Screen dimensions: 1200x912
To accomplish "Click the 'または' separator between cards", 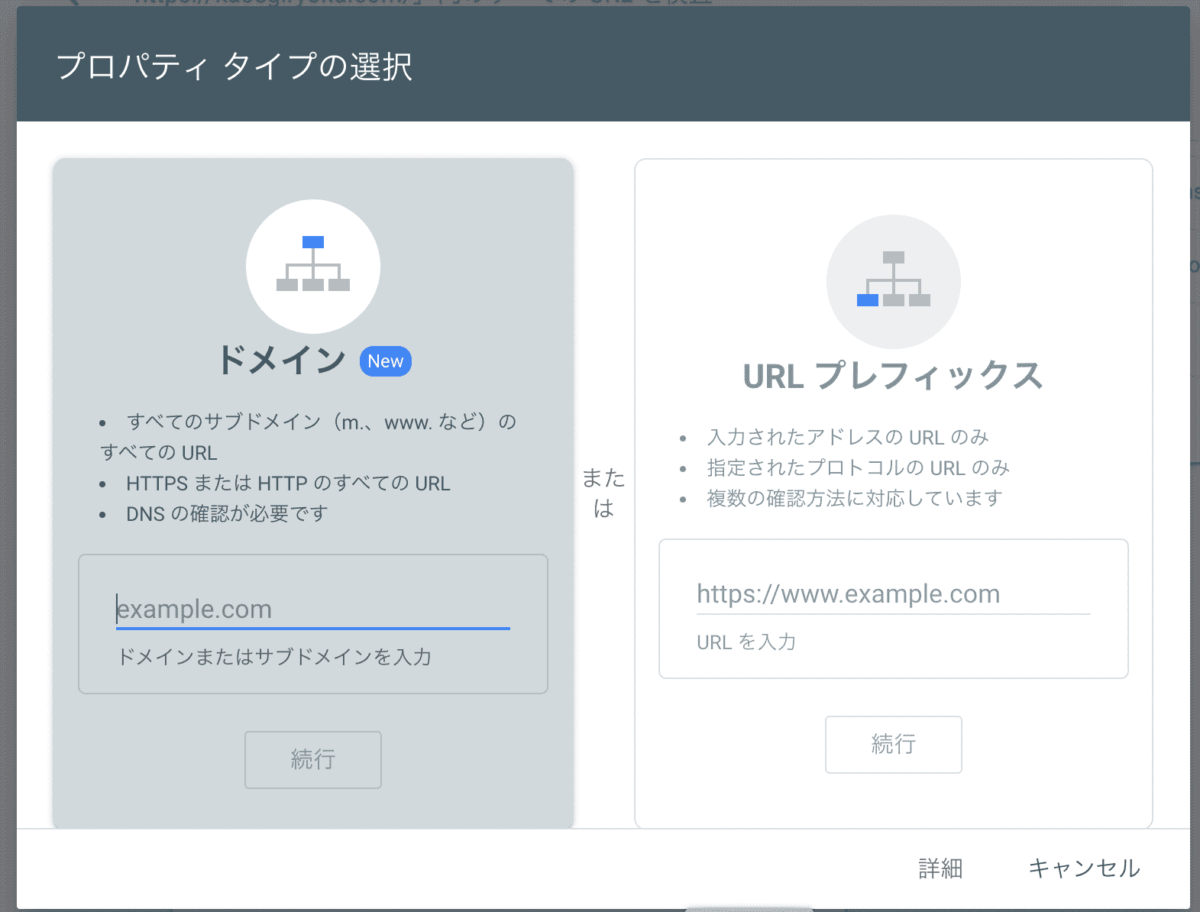I will pyautogui.click(x=604, y=493).
